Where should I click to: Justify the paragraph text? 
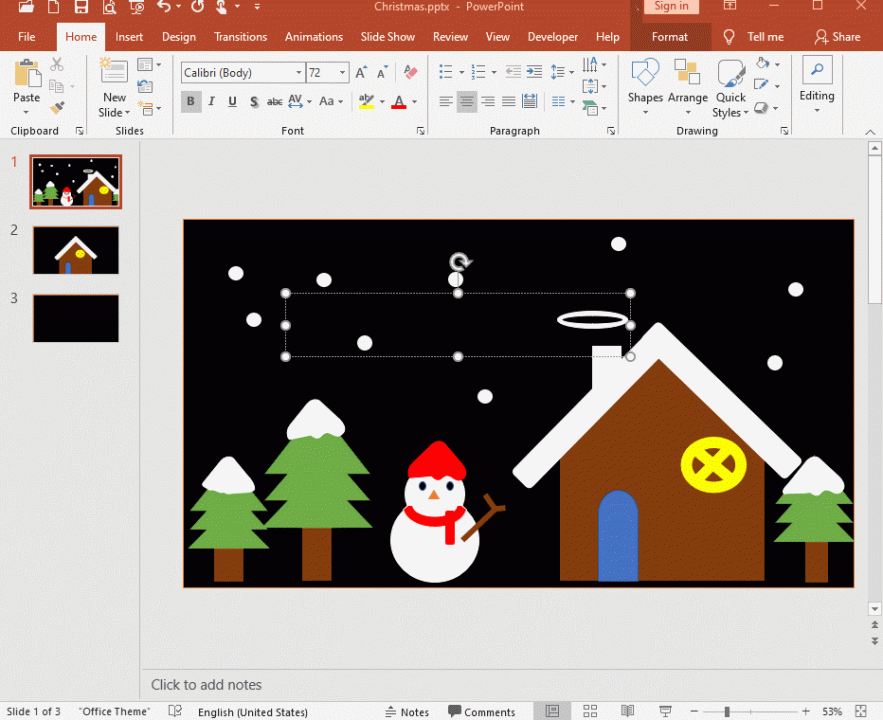tap(509, 101)
